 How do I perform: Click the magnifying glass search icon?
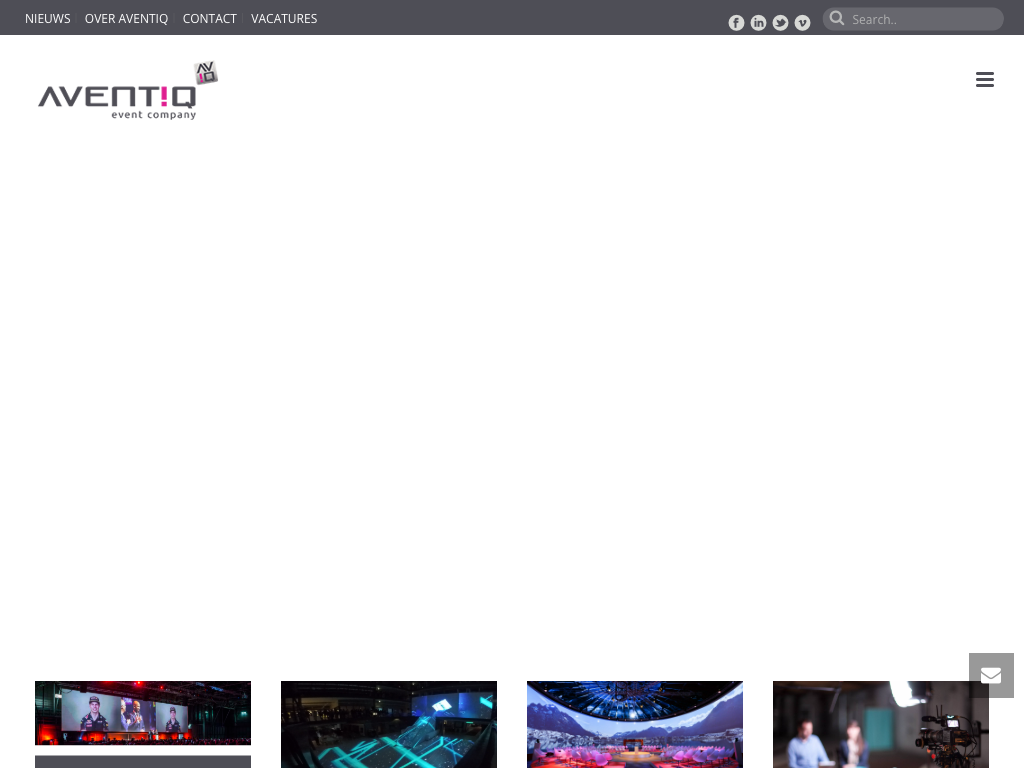click(837, 18)
